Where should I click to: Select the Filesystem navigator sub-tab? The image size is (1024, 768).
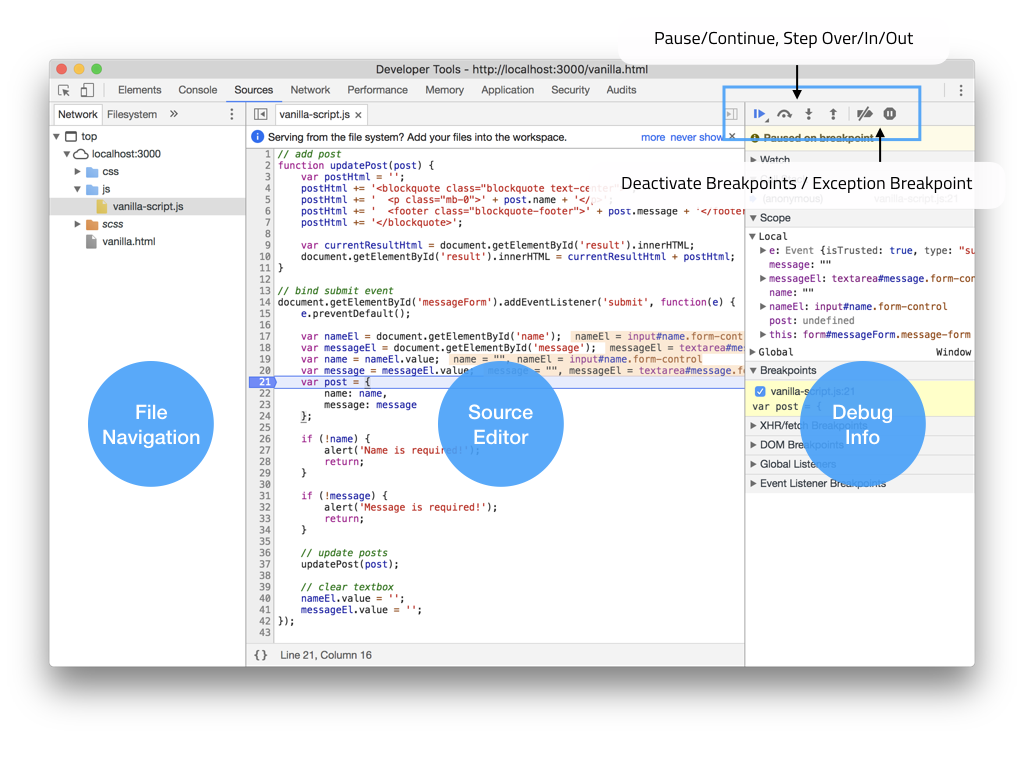[132, 114]
